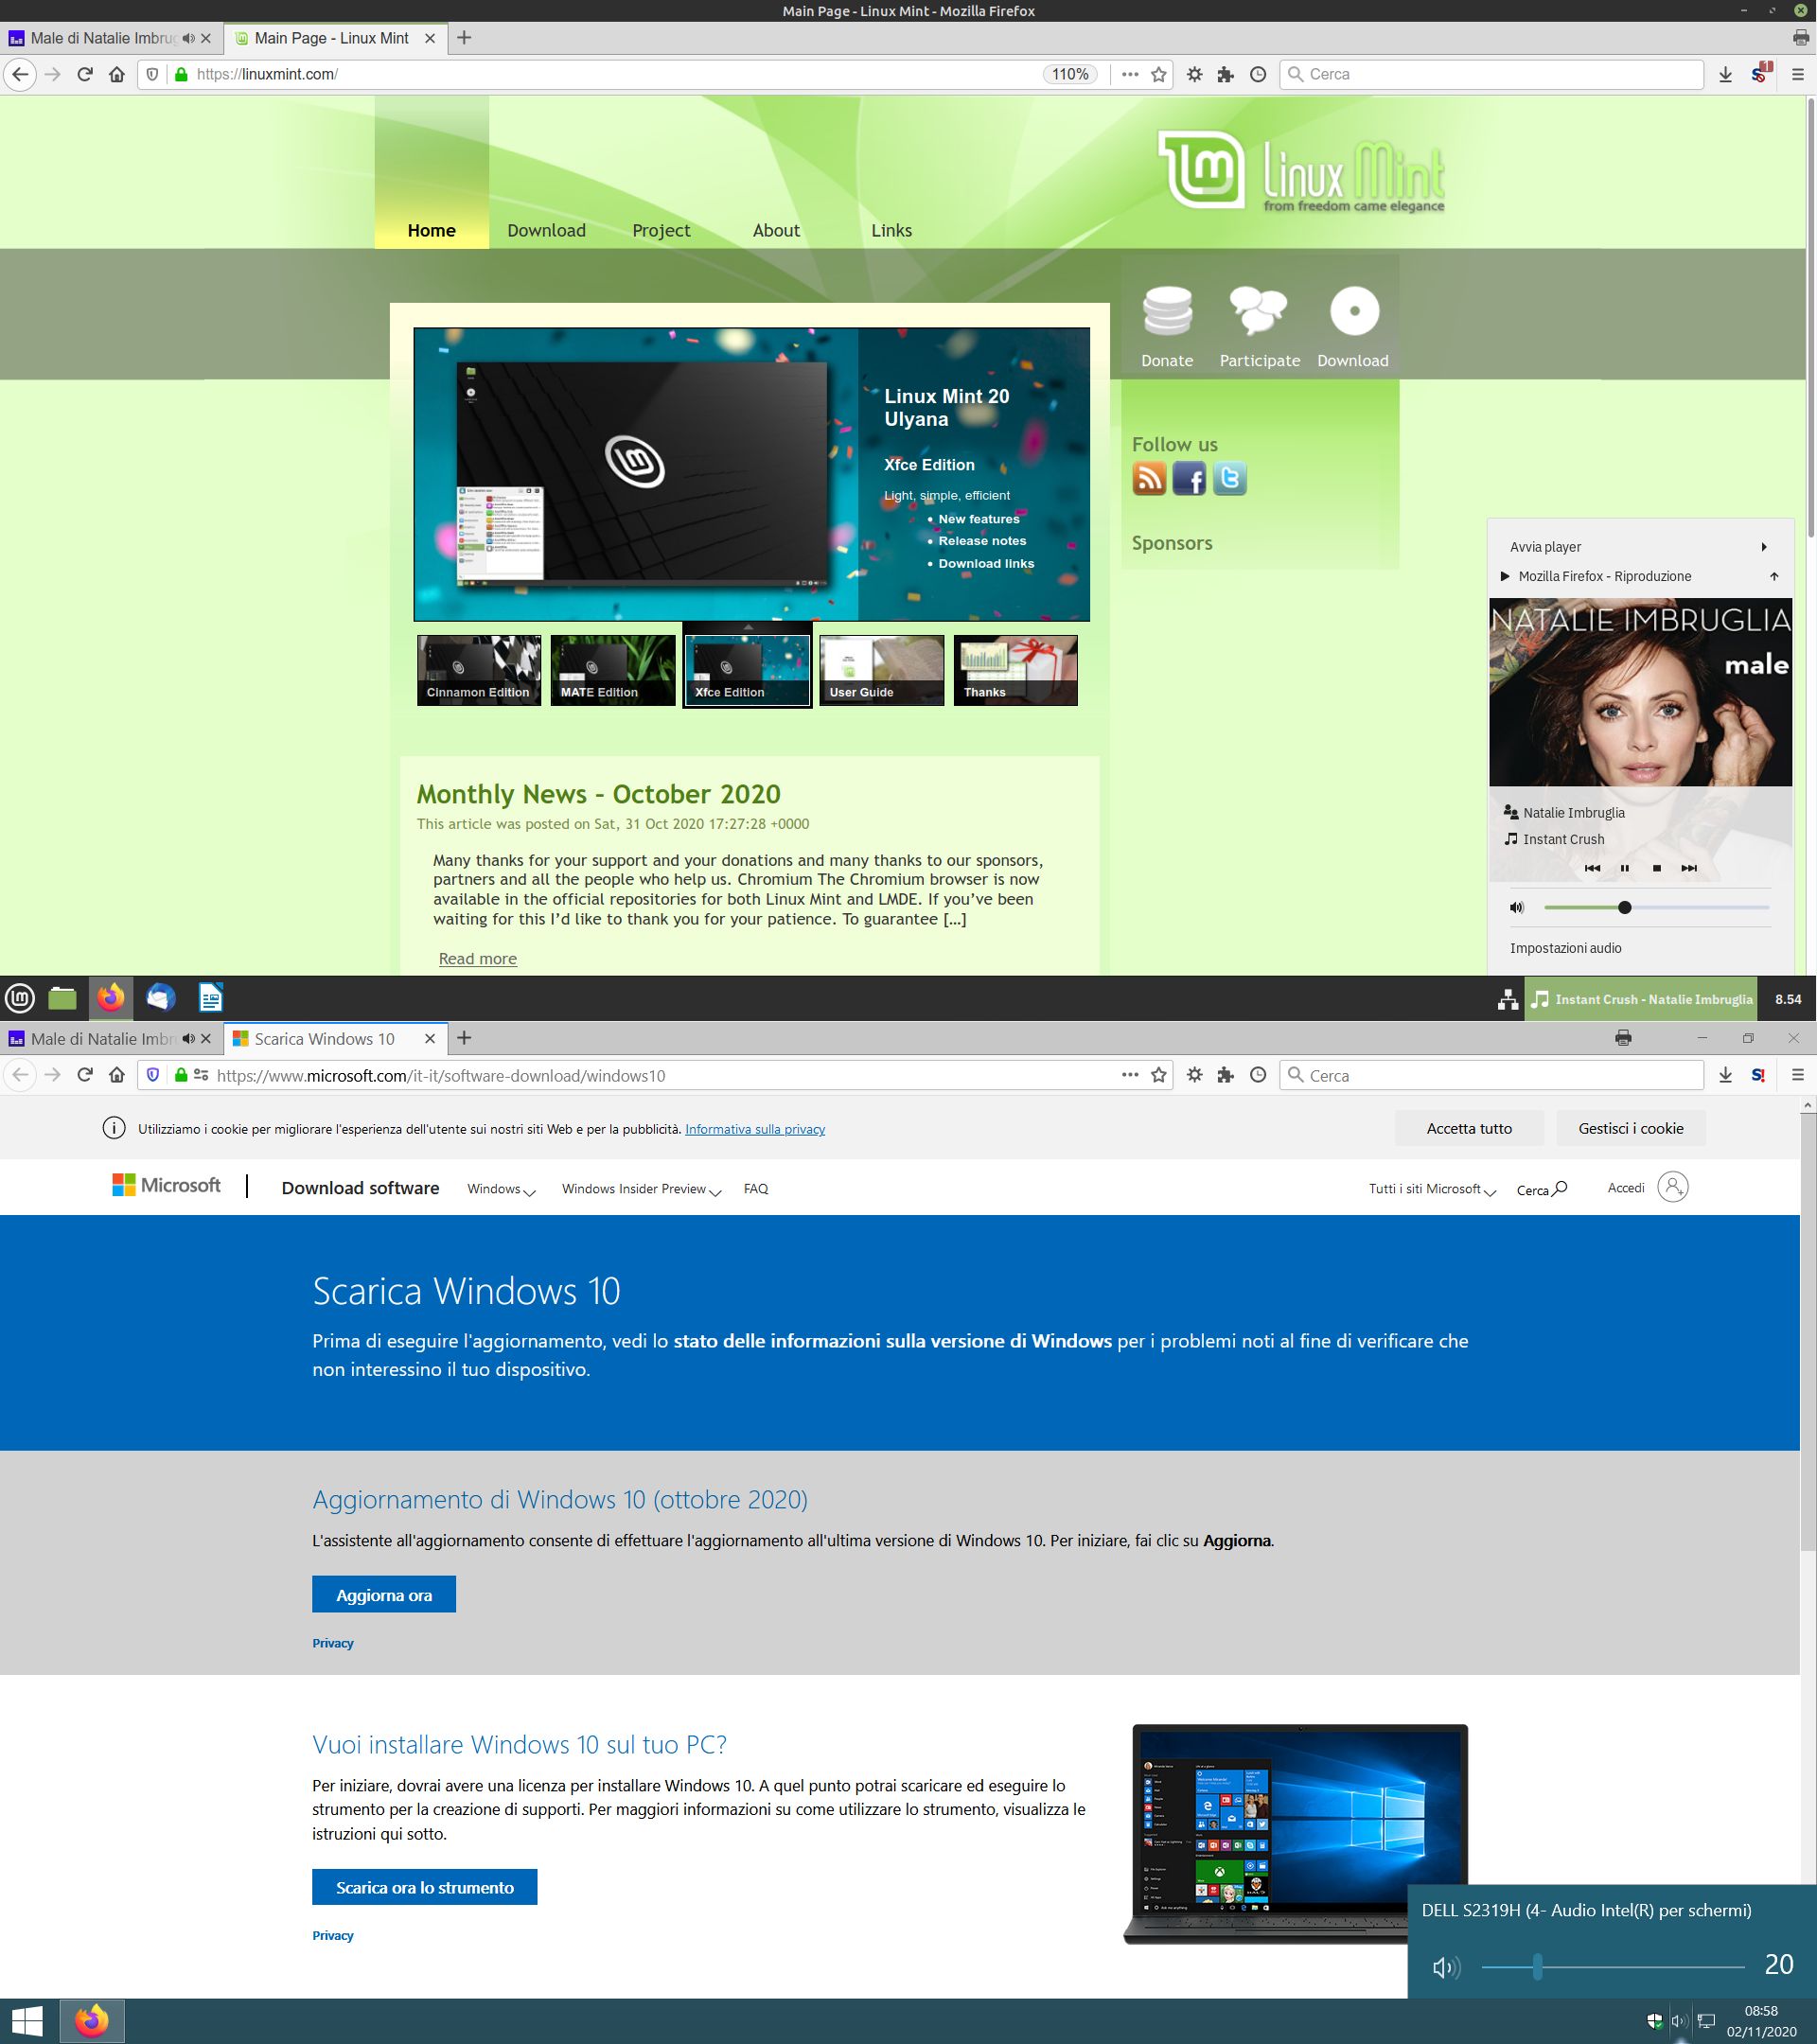
Task: Bookmark the microsoft.com page with star
Action: [1159, 1075]
